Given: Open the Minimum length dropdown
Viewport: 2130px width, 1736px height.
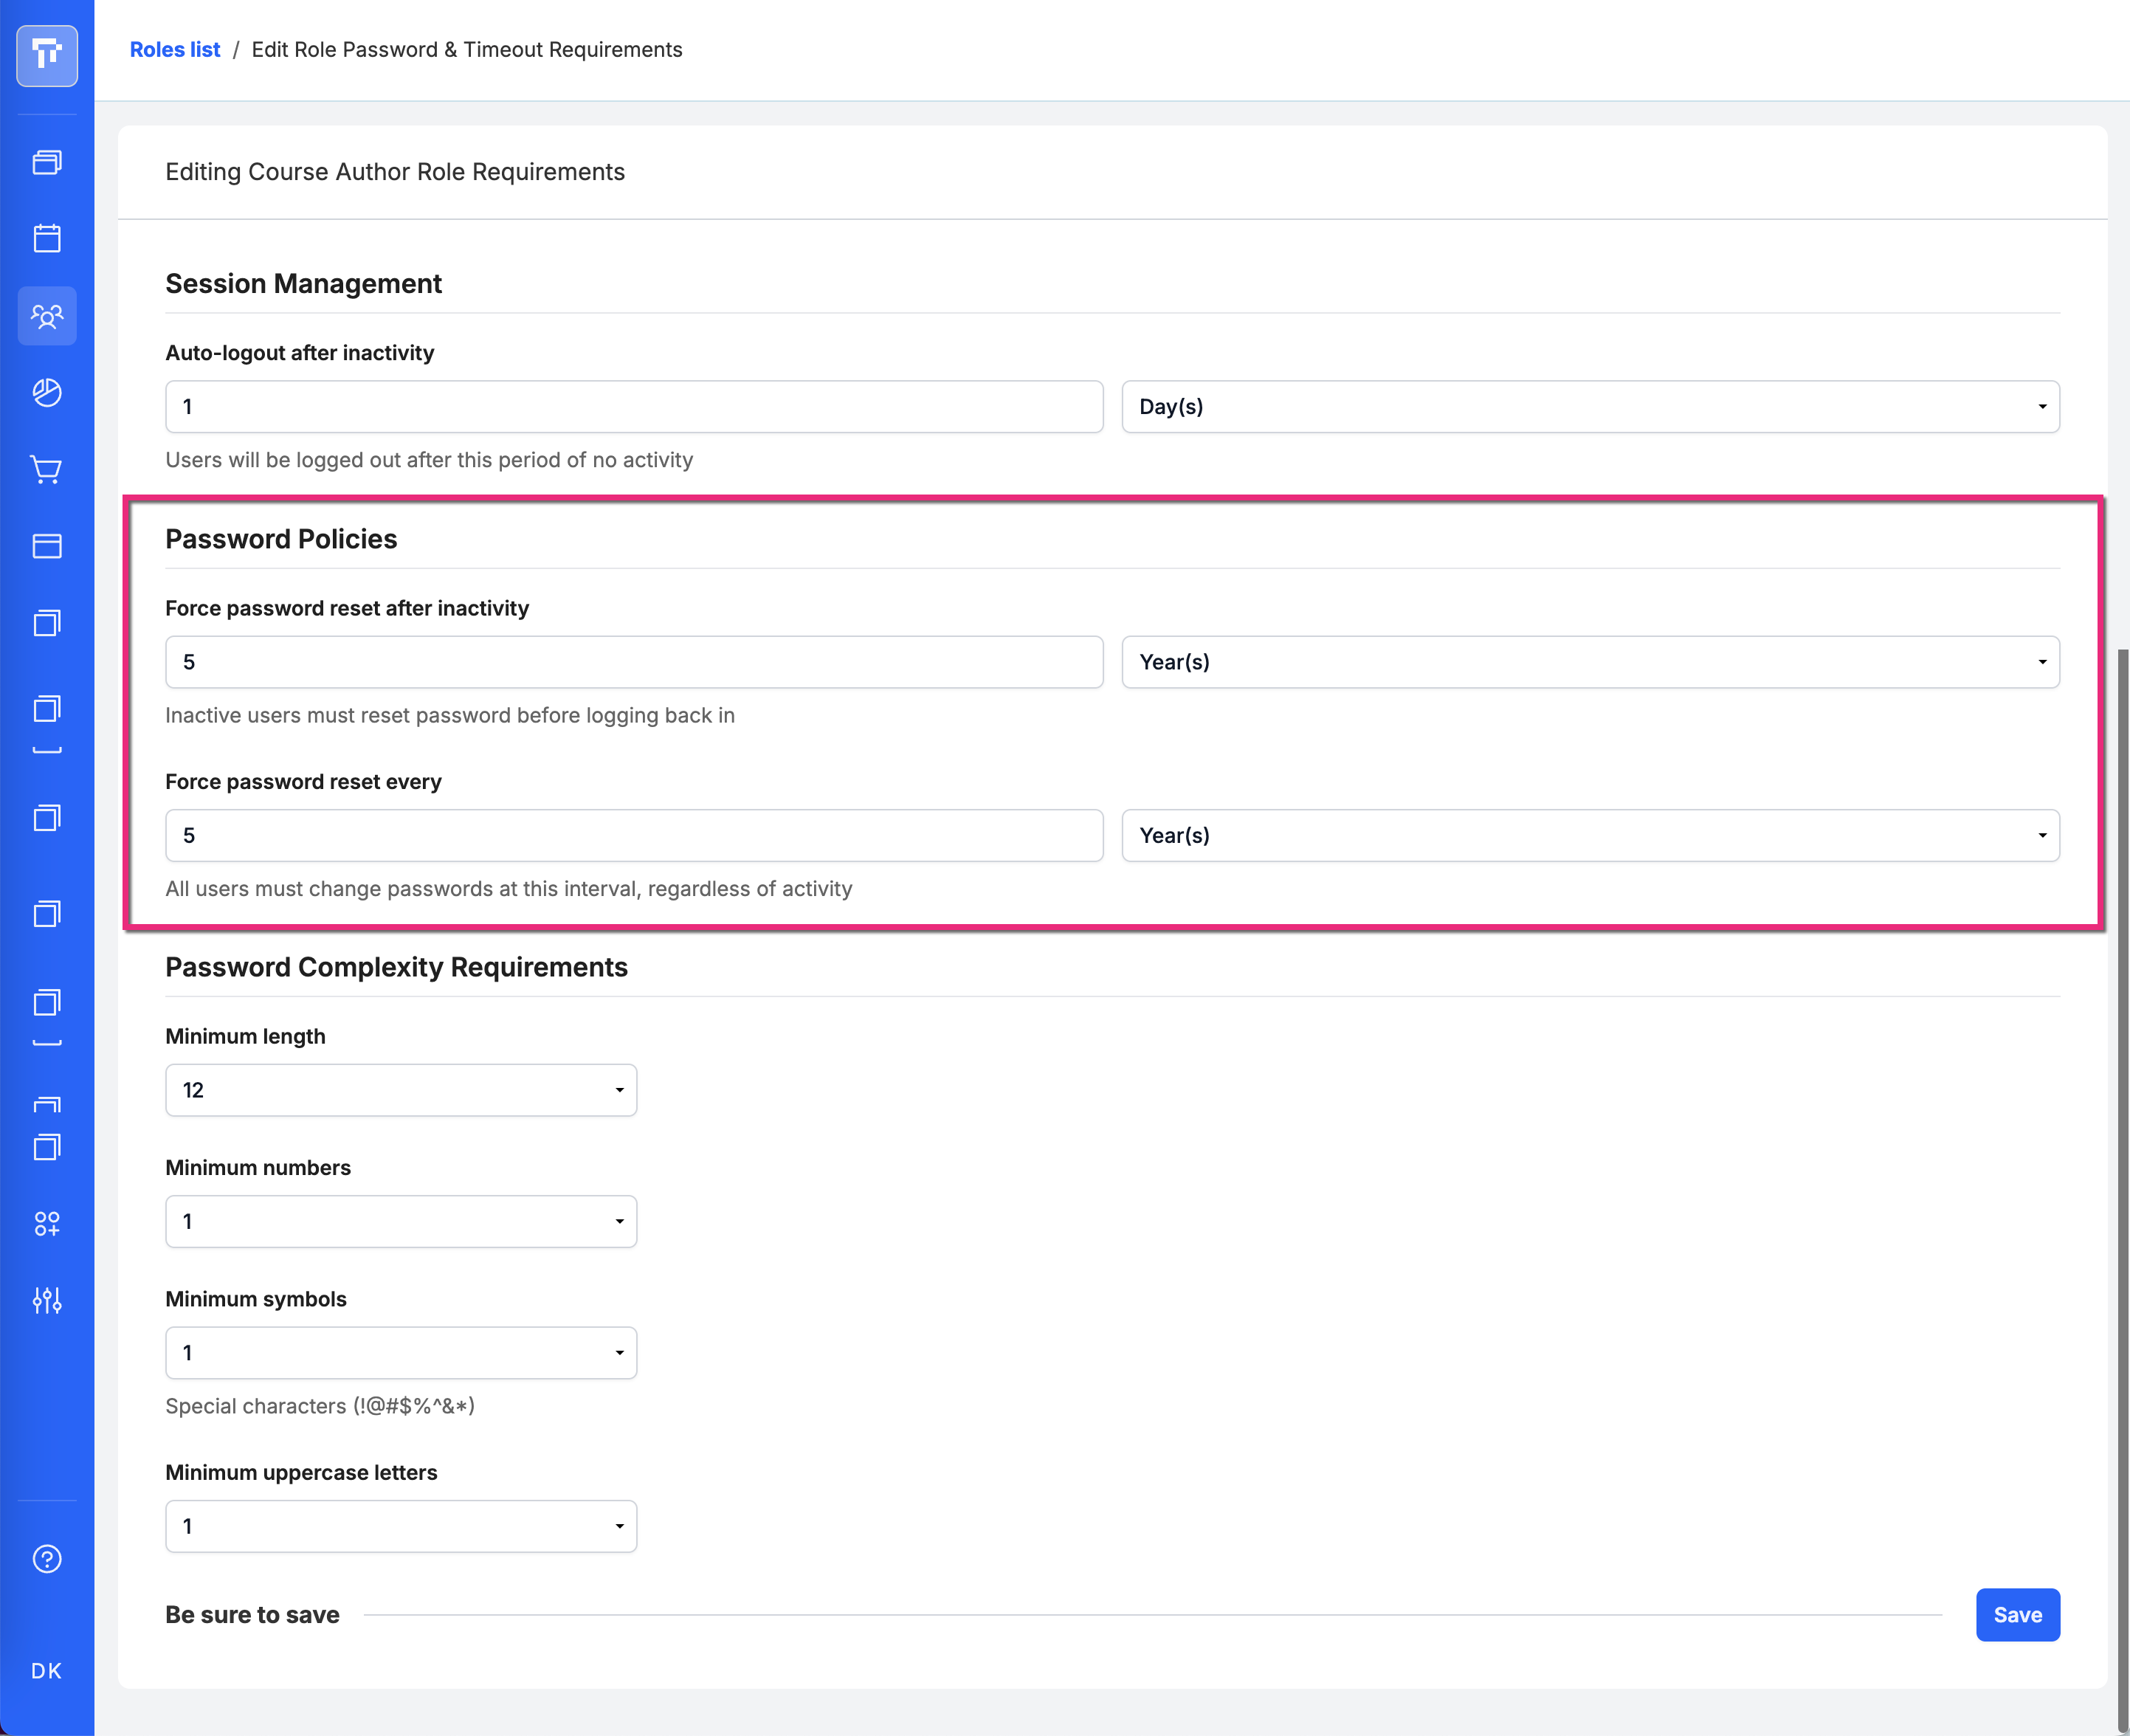Looking at the screenshot, I should (401, 1090).
